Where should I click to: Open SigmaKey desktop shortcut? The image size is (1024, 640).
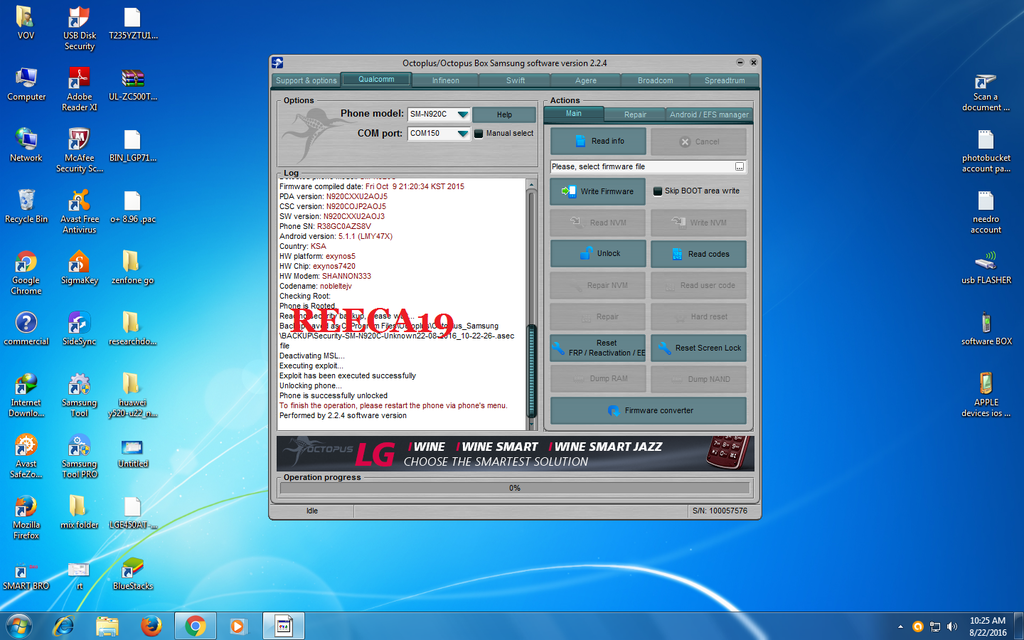click(79, 262)
